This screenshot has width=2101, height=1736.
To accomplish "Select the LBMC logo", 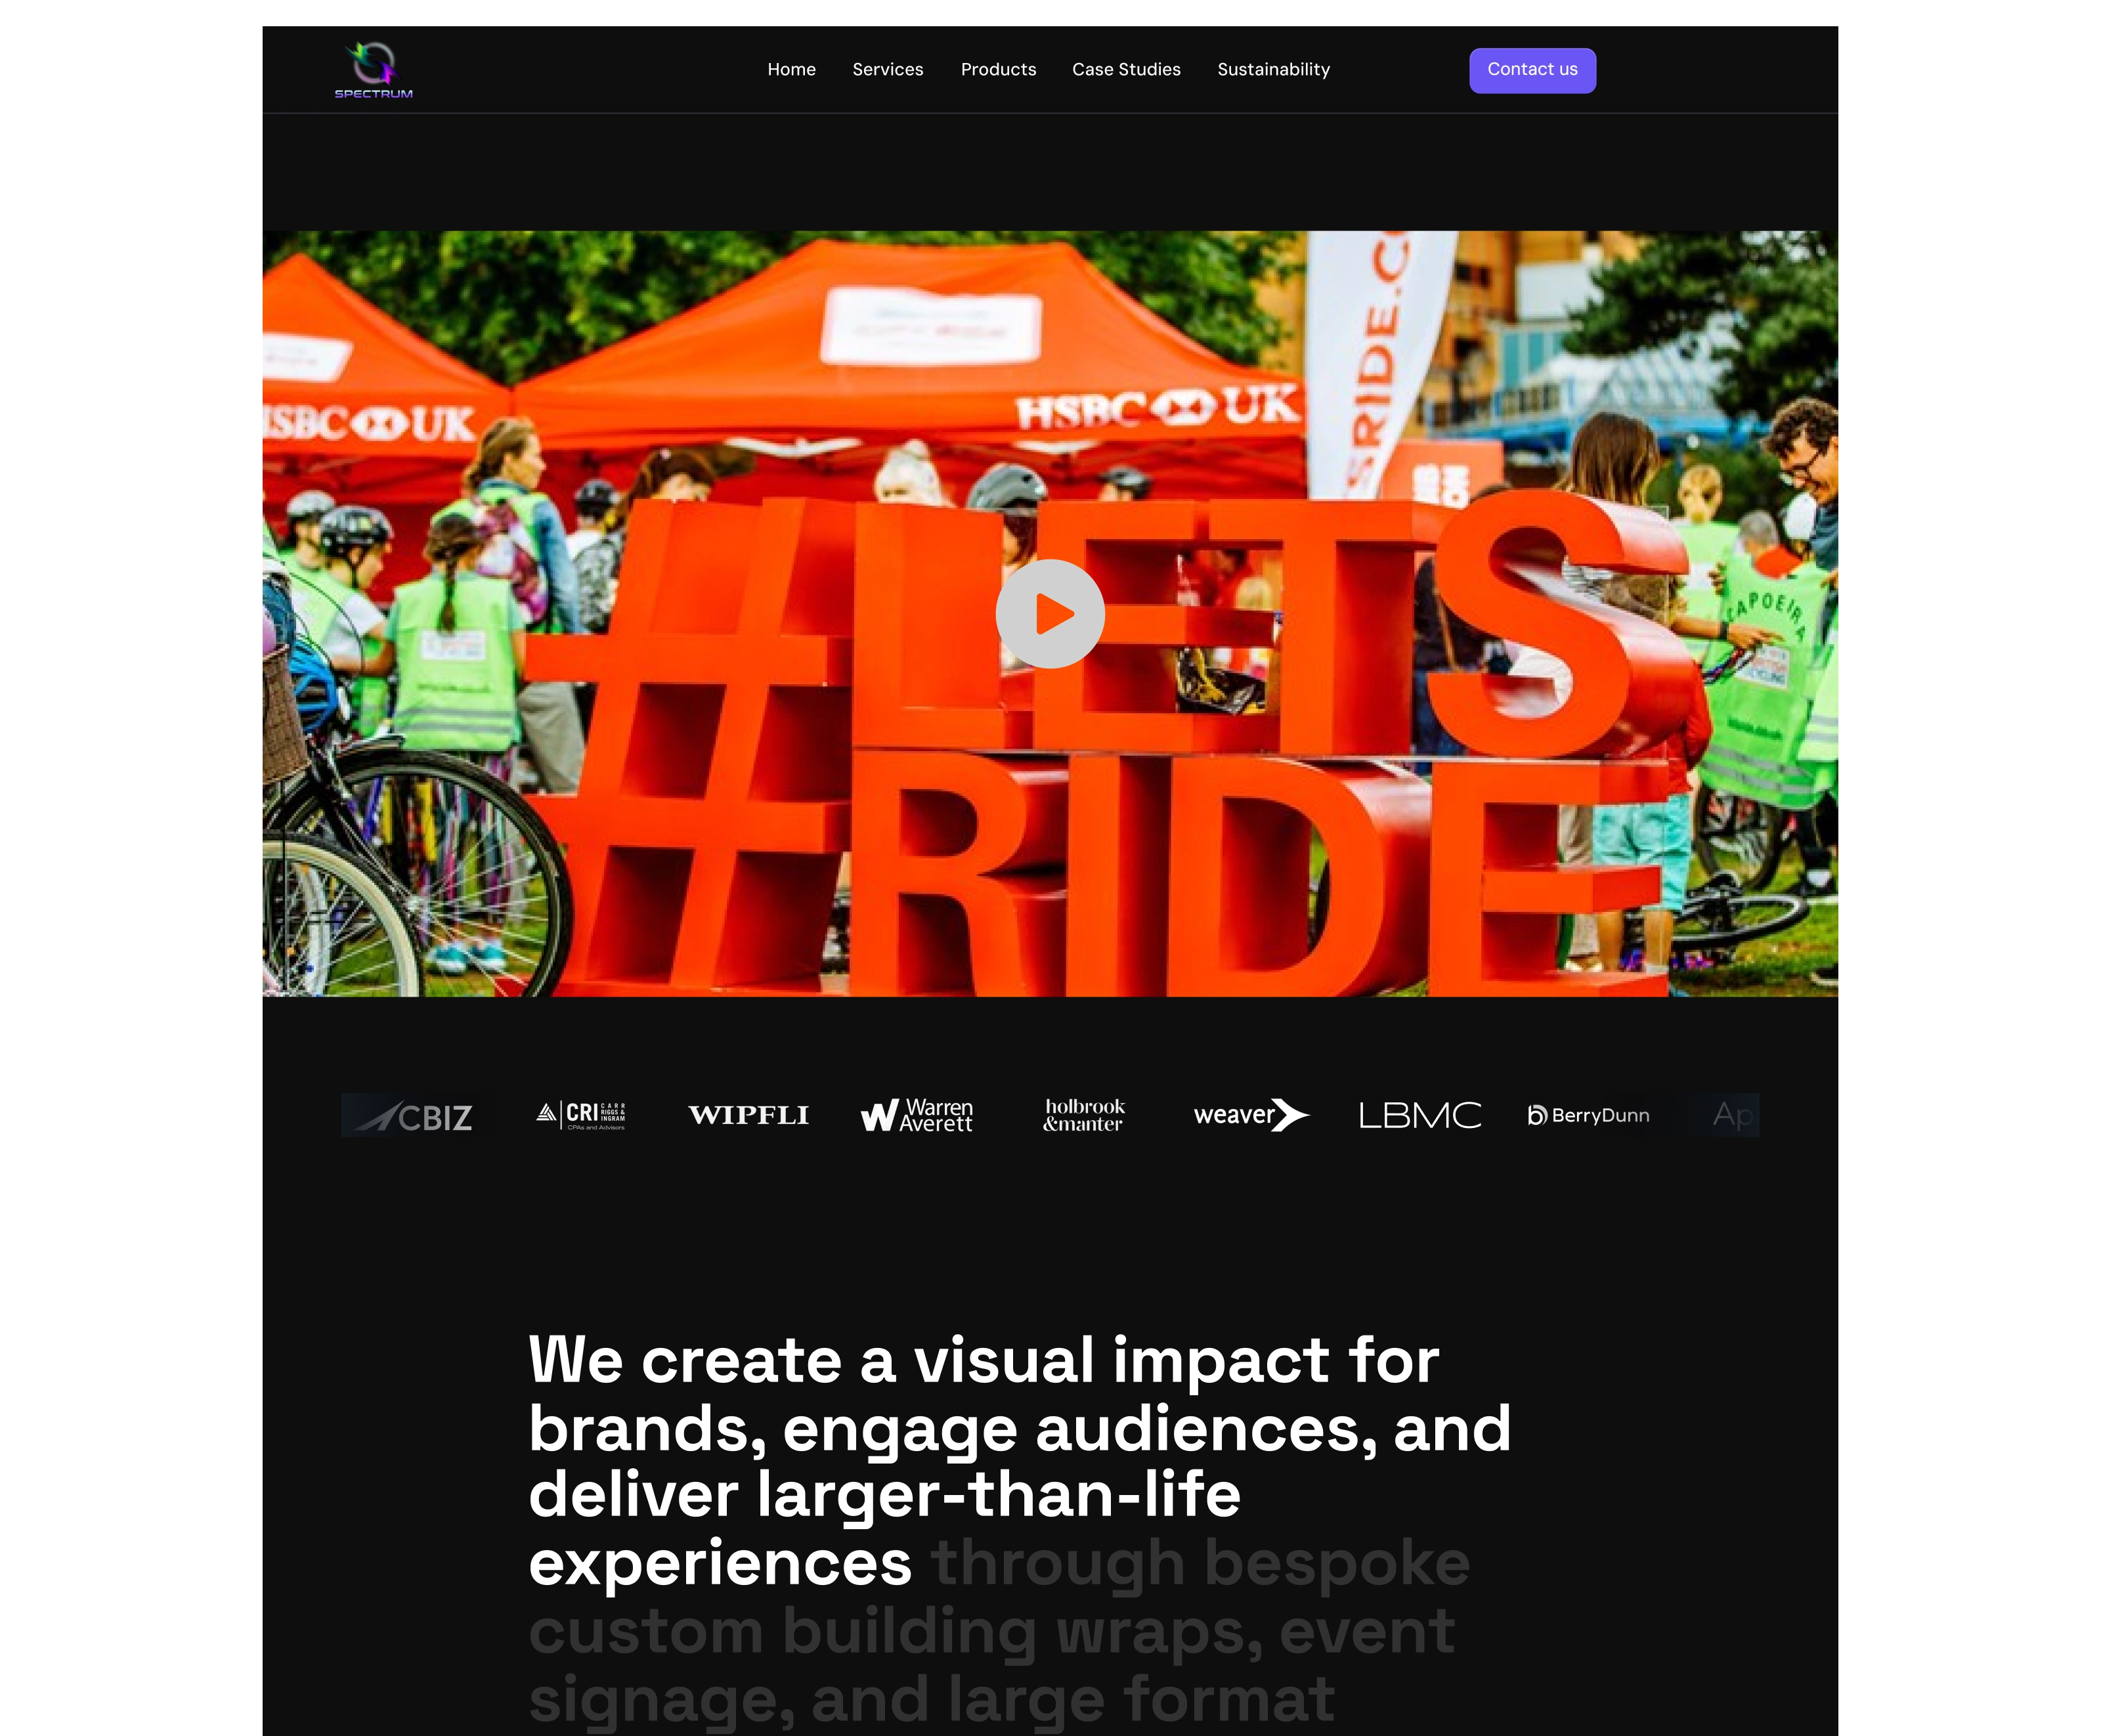I will pyautogui.click(x=1419, y=1115).
